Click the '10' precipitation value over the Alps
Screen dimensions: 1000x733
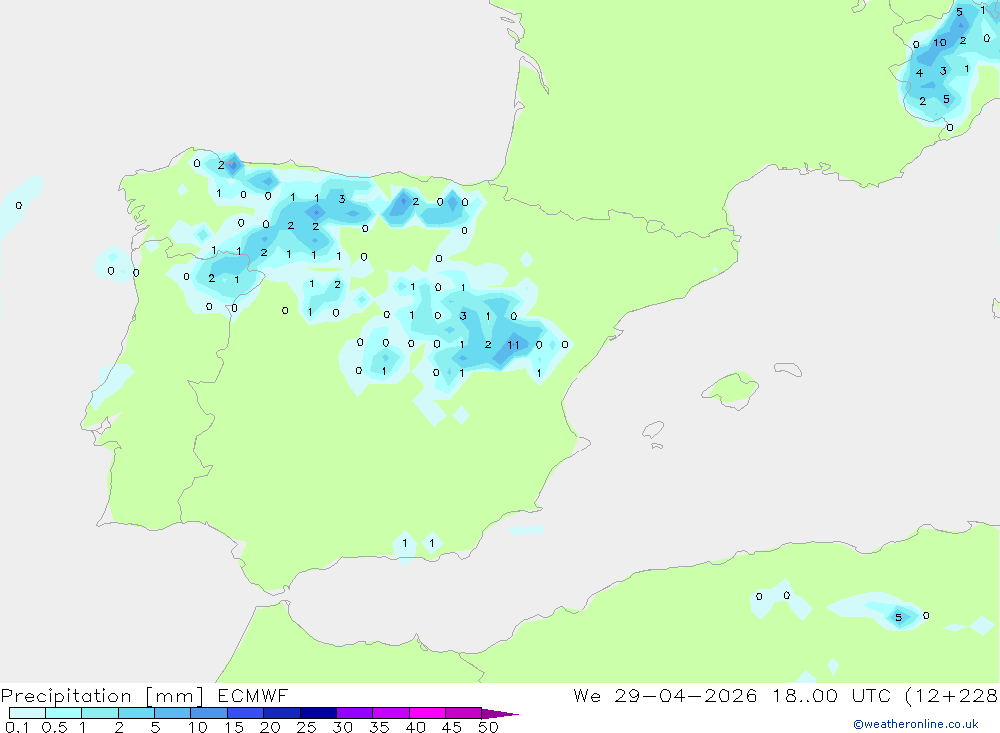[940, 43]
